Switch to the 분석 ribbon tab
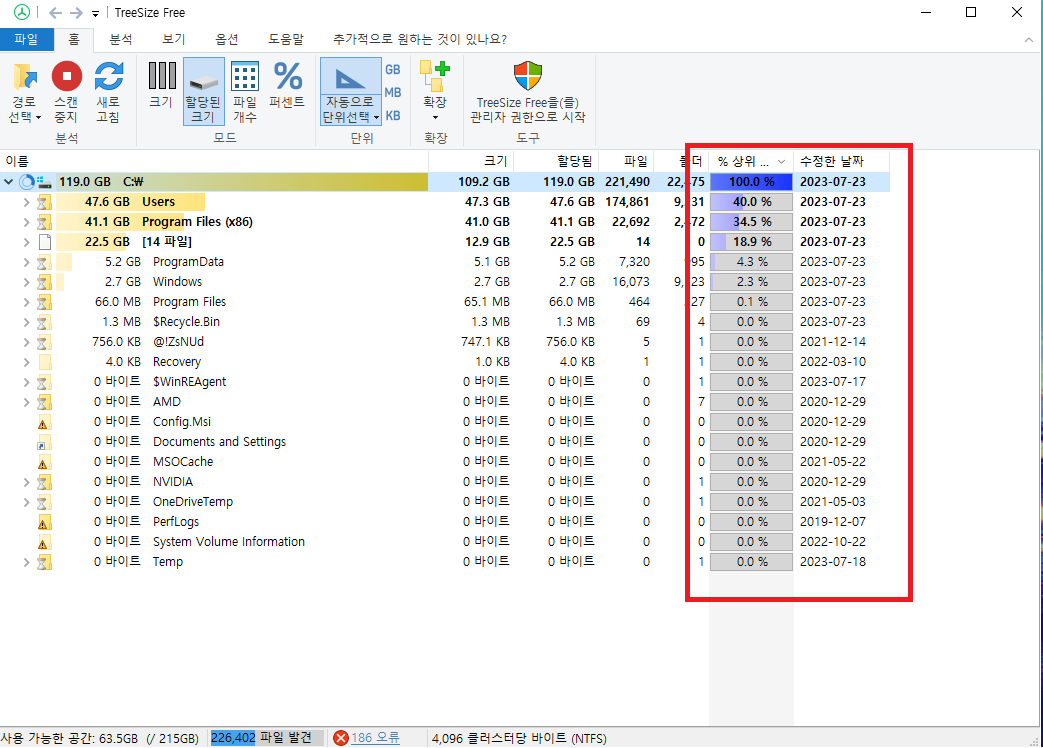 (x=120, y=39)
